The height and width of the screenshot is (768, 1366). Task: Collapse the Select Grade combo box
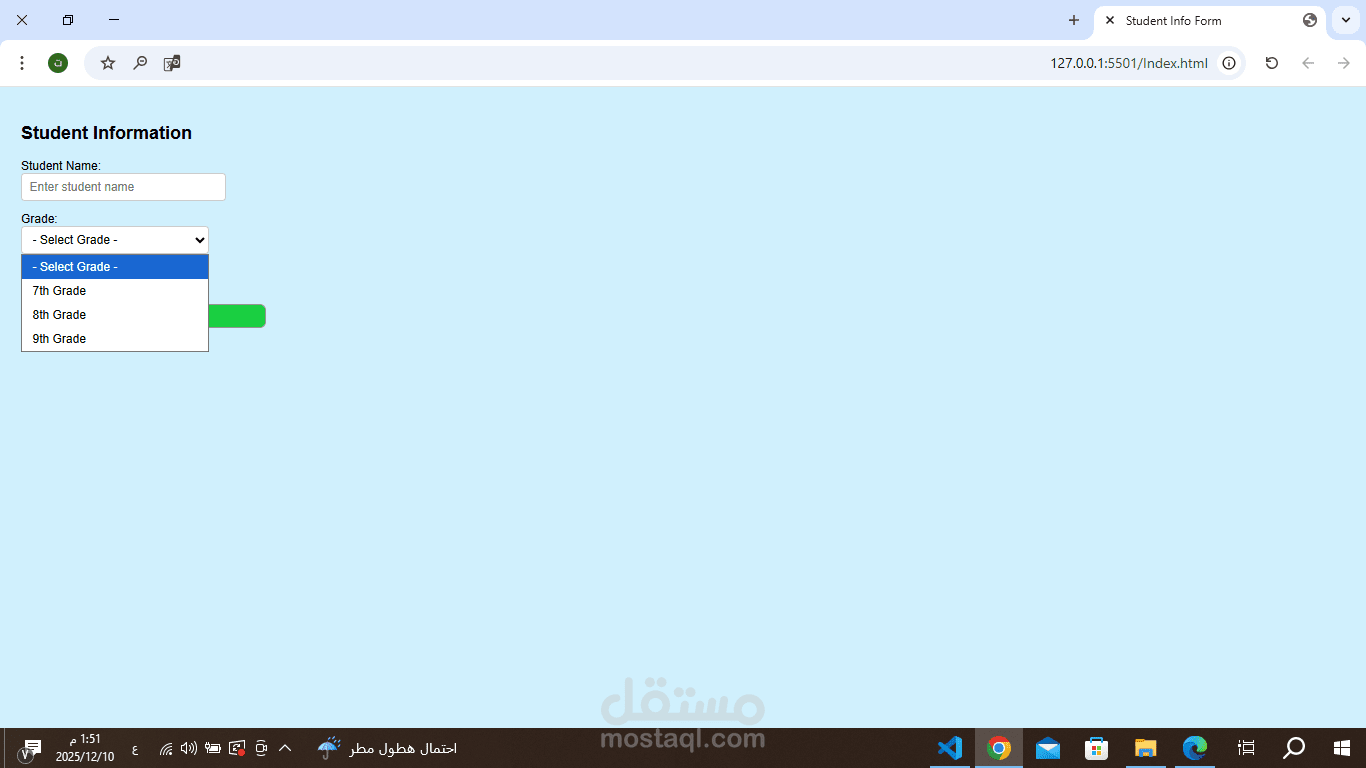115,240
